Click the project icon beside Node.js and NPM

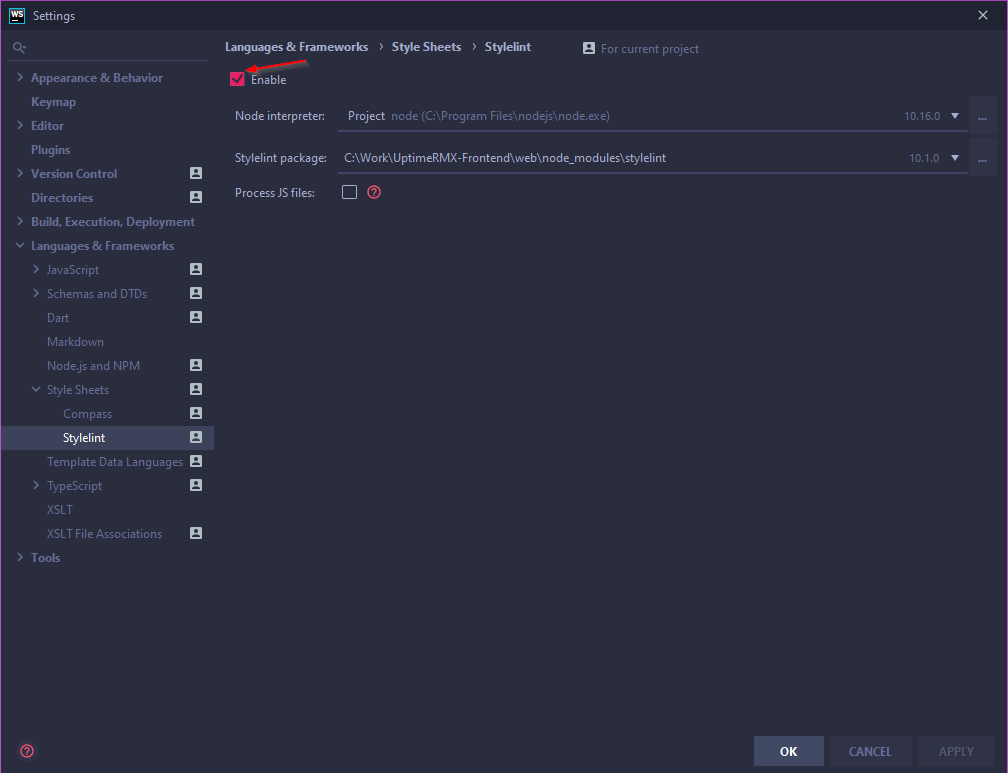tap(196, 365)
